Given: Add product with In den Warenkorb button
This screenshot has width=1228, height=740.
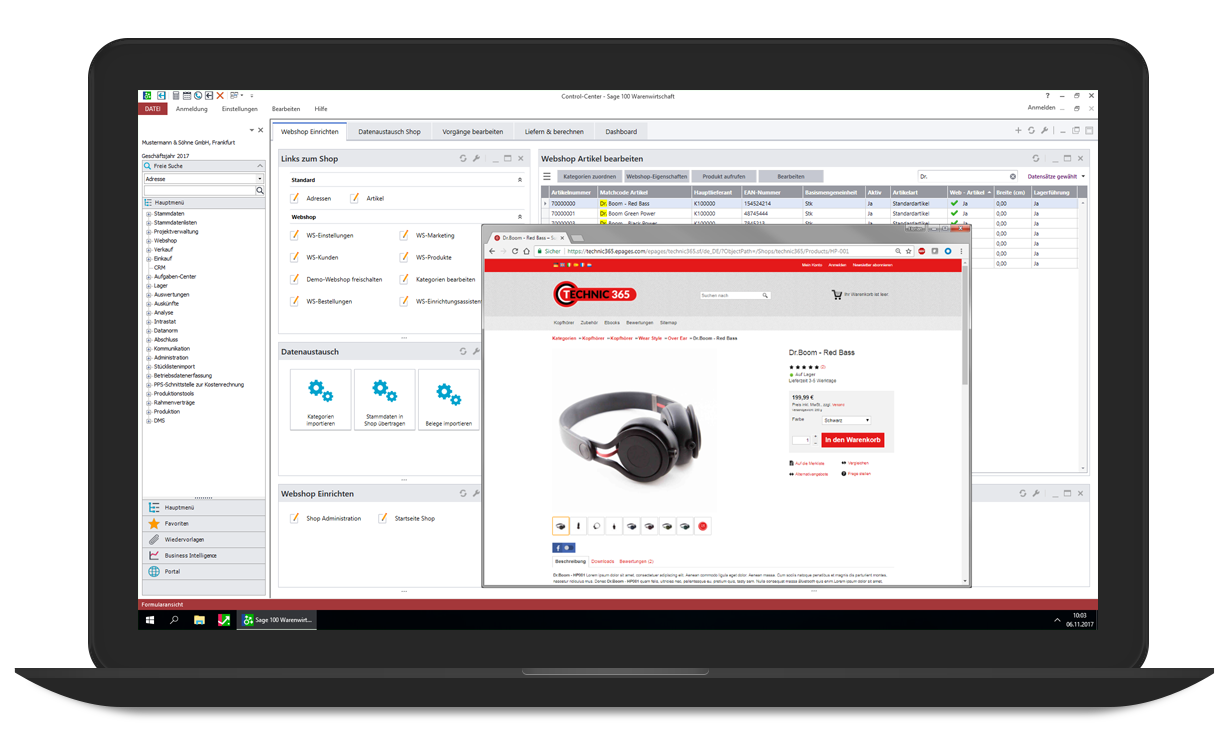Looking at the screenshot, I should (x=852, y=440).
